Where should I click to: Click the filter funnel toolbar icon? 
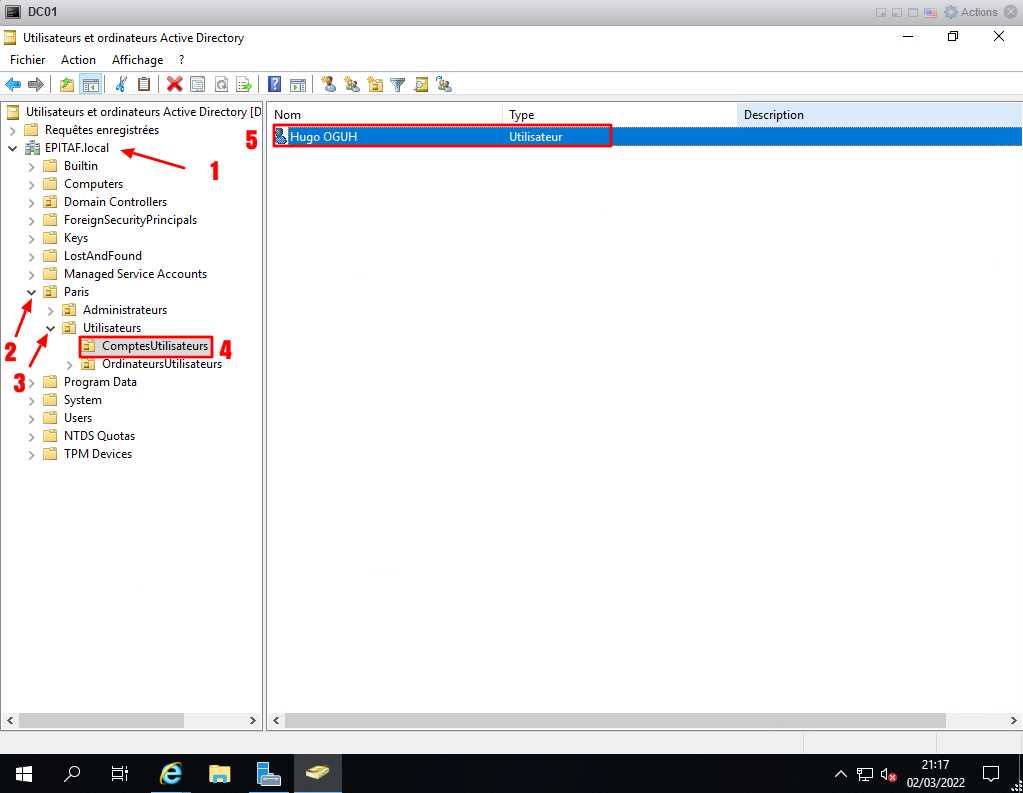click(398, 85)
